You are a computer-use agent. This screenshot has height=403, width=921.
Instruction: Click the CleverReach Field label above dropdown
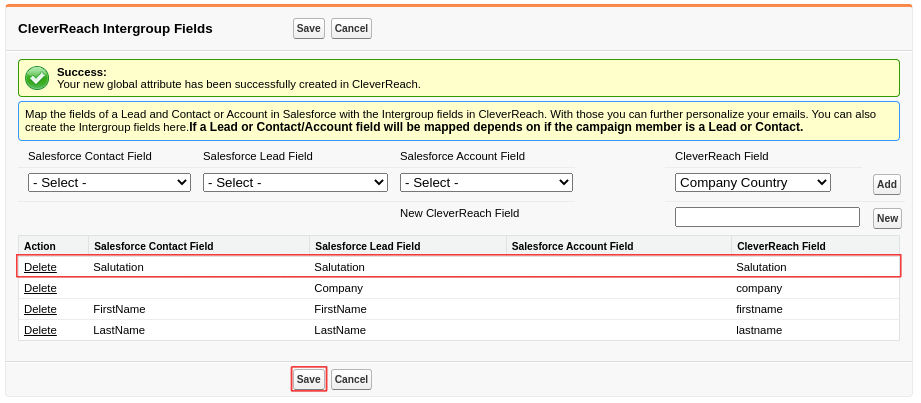(x=722, y=156)
